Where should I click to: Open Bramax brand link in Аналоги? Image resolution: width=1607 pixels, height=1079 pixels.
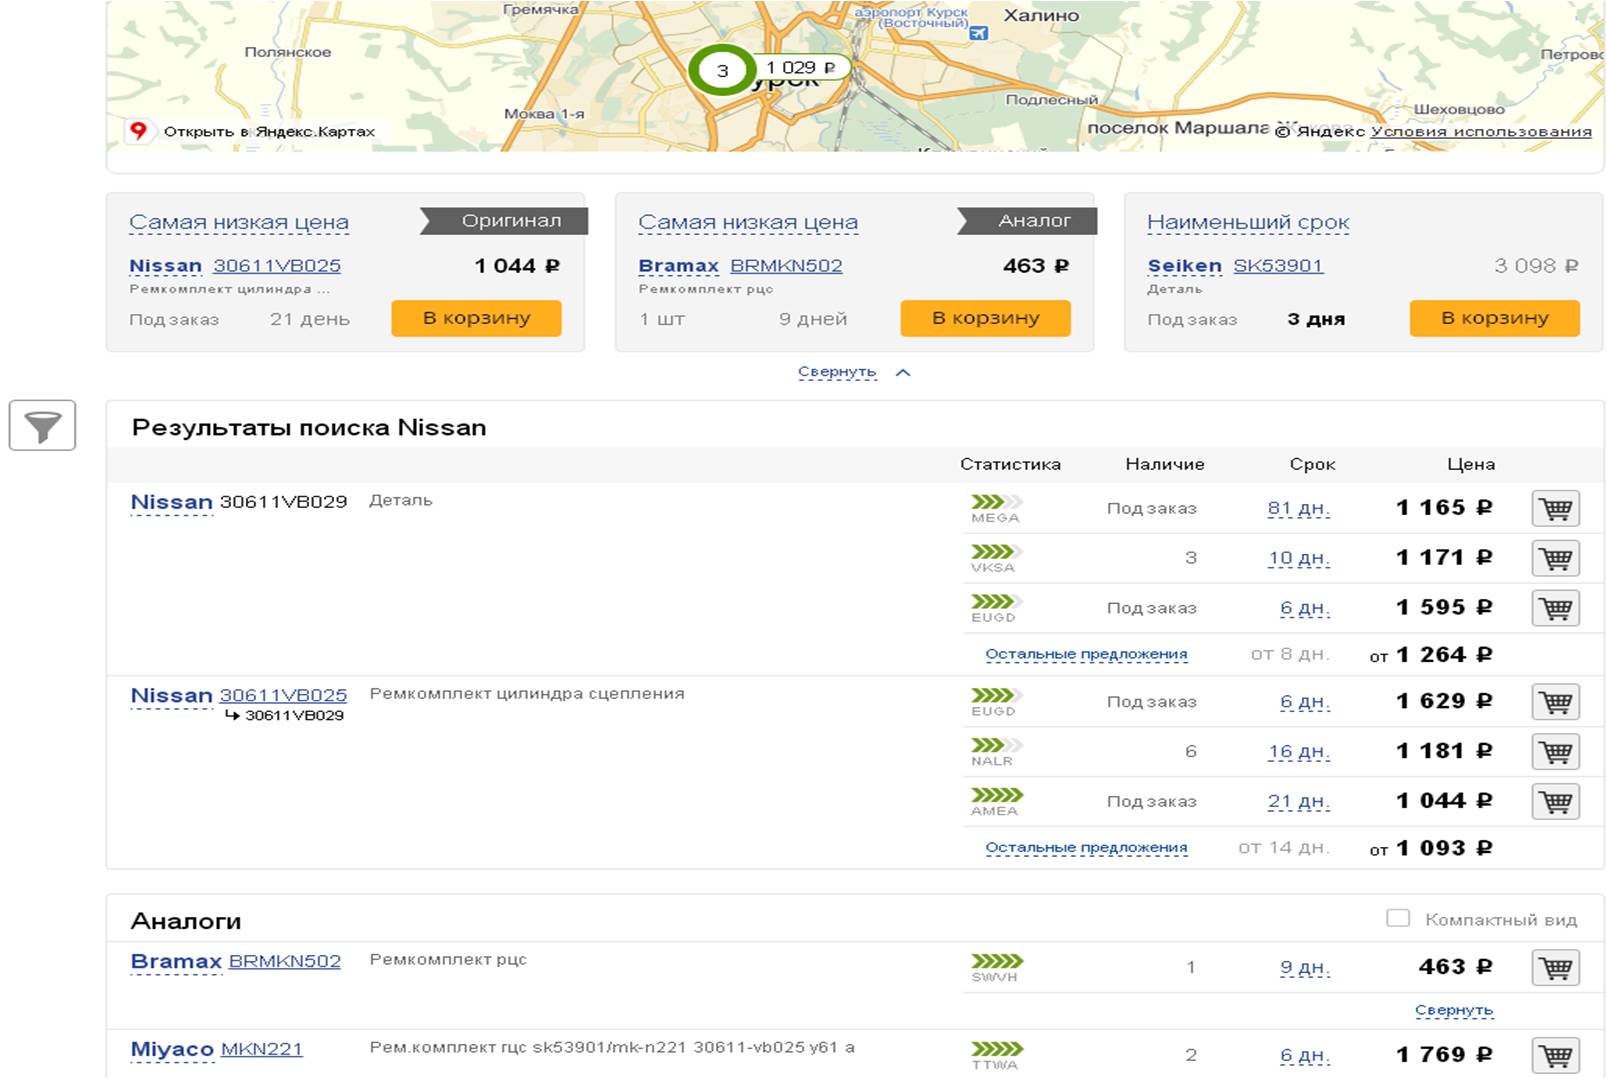(176, 961)
